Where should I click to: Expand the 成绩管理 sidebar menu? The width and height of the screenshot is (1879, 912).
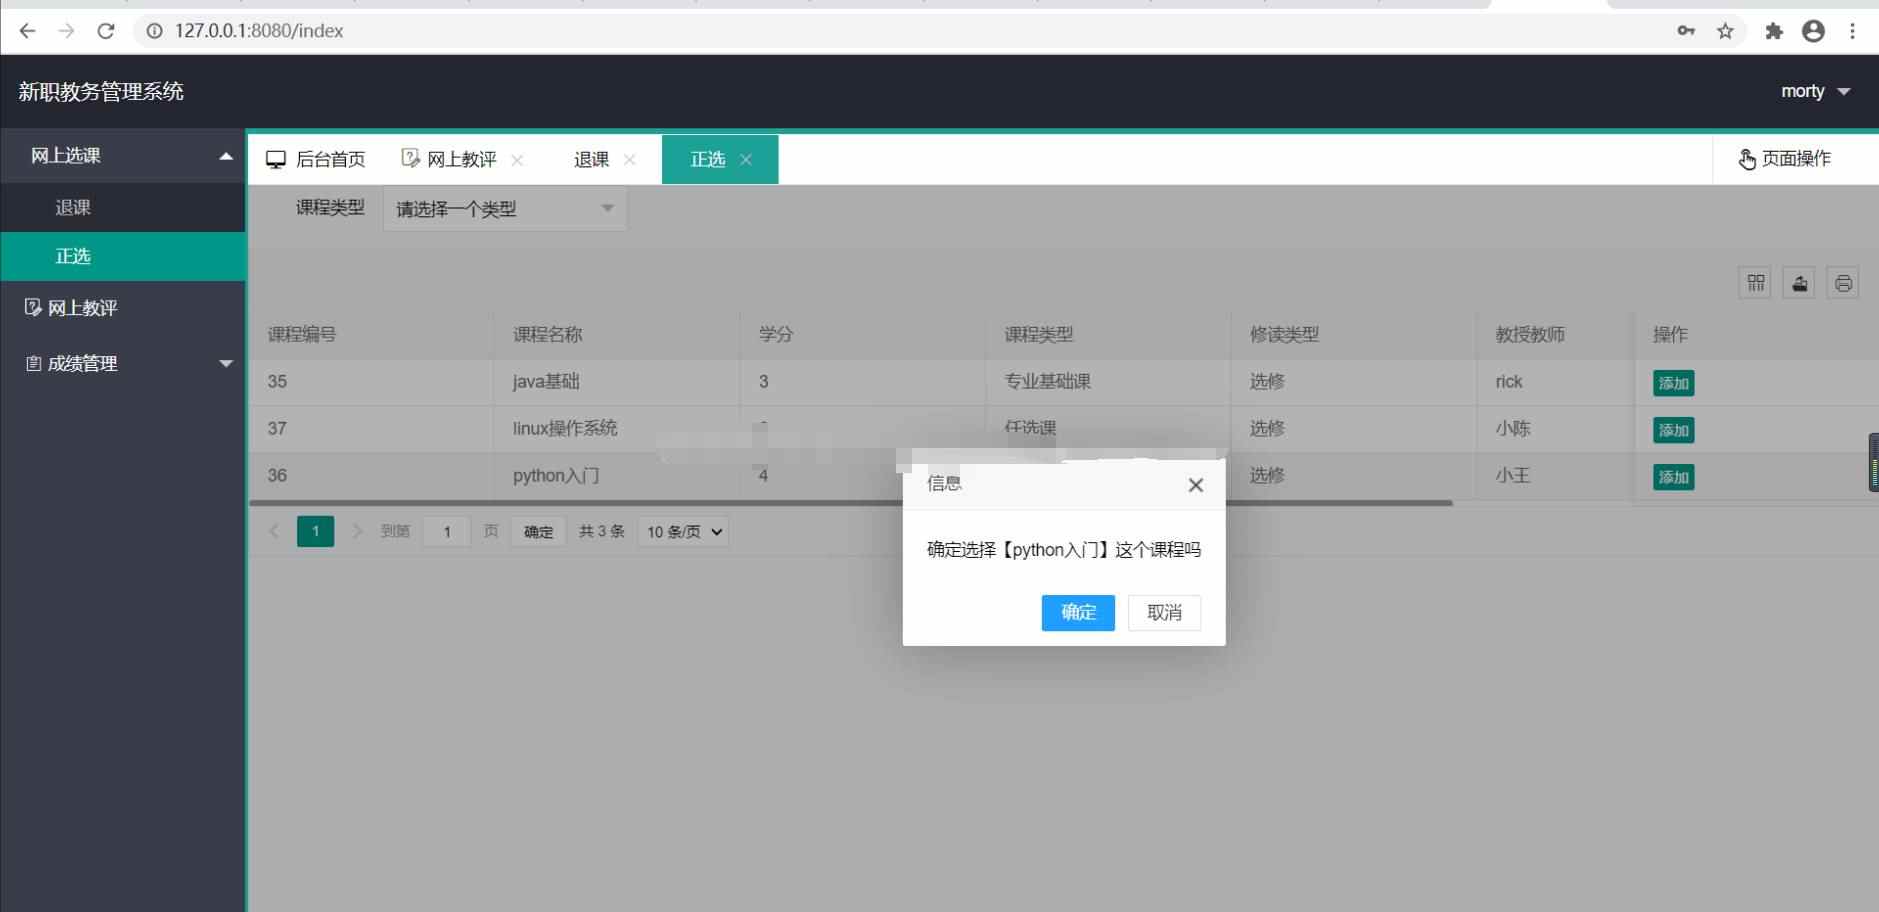coord(123,363)
